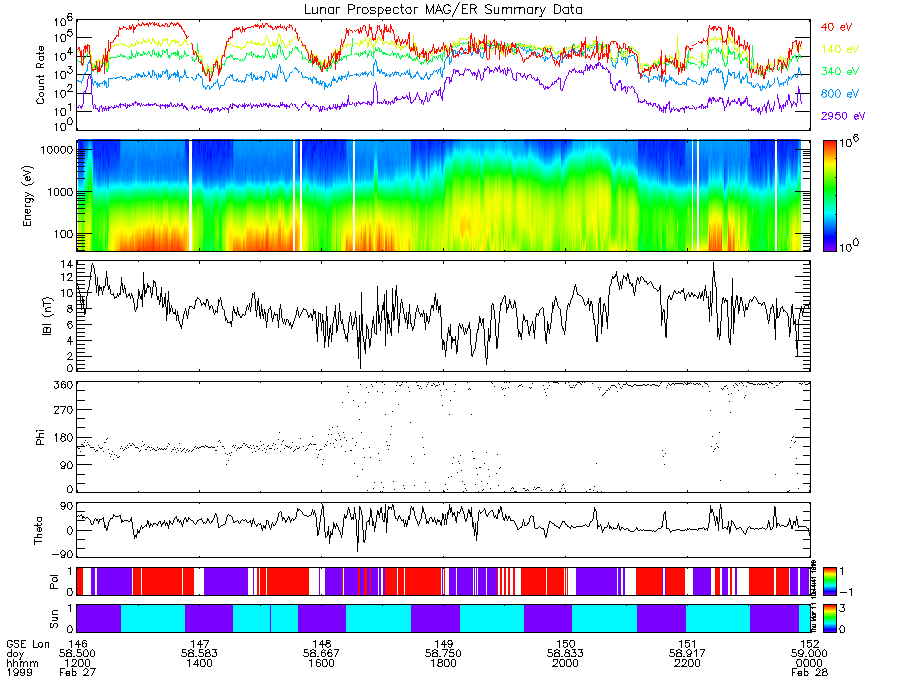Viewport: 900px width, 700px height.
Task: Click the GSE longitude value '147'
Action: pyautogui.click(x=199, y=644)
